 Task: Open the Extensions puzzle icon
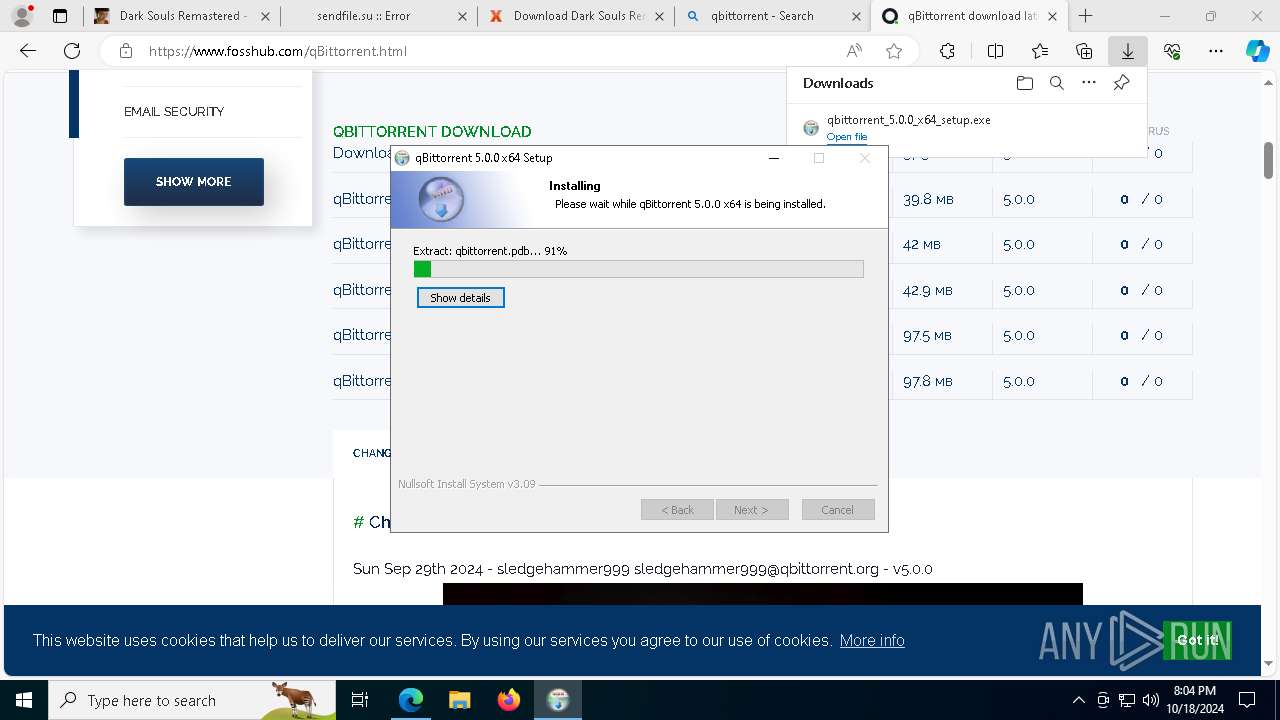tap(947, 51)
